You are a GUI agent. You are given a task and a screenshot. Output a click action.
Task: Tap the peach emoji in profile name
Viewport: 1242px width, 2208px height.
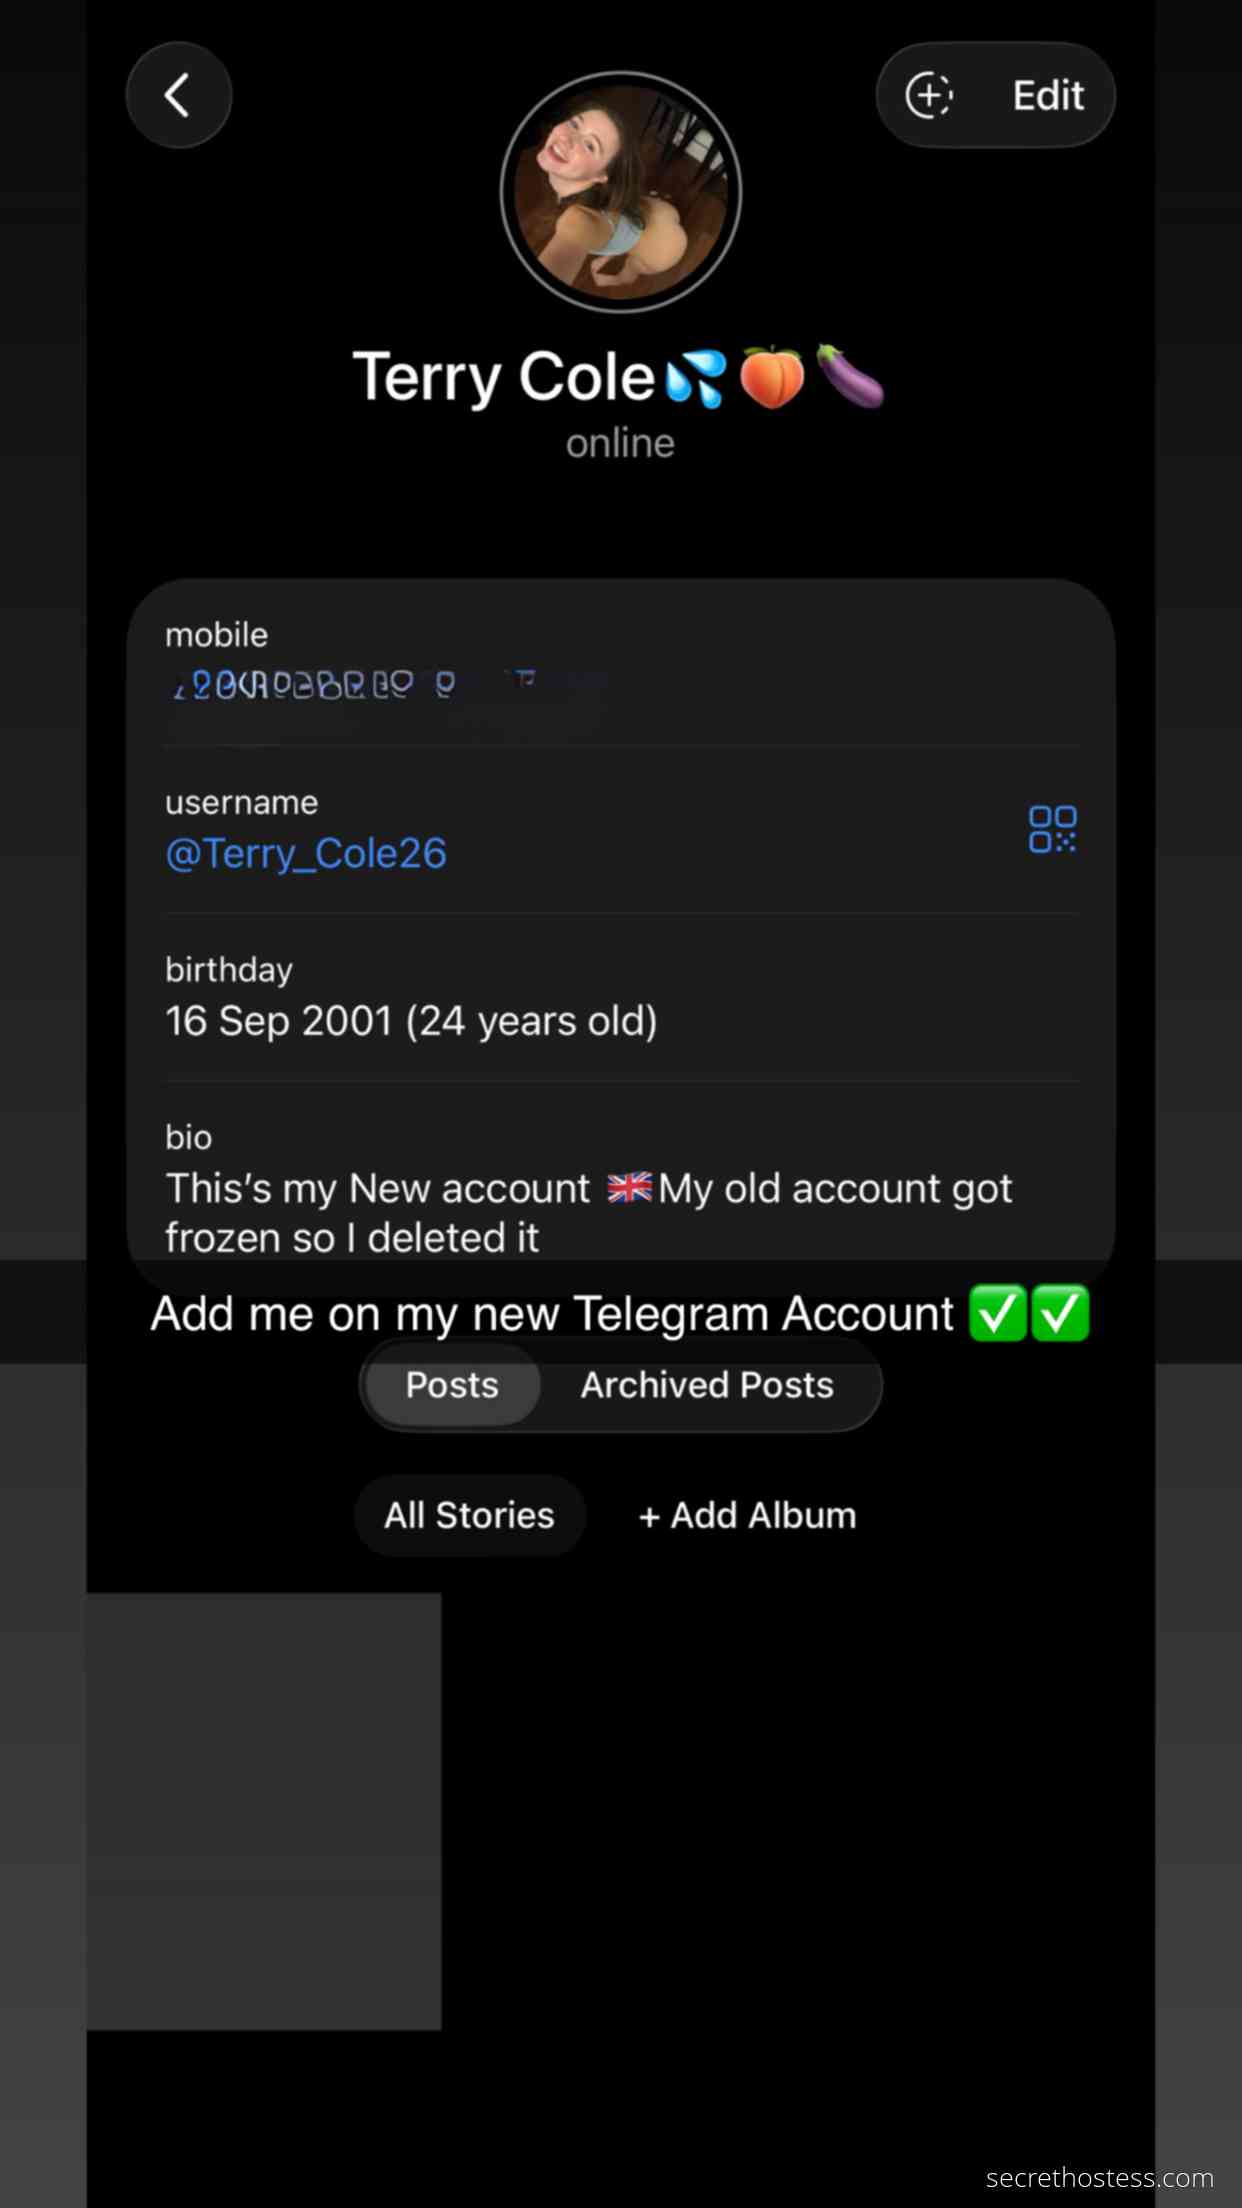(x=771, y=378)
